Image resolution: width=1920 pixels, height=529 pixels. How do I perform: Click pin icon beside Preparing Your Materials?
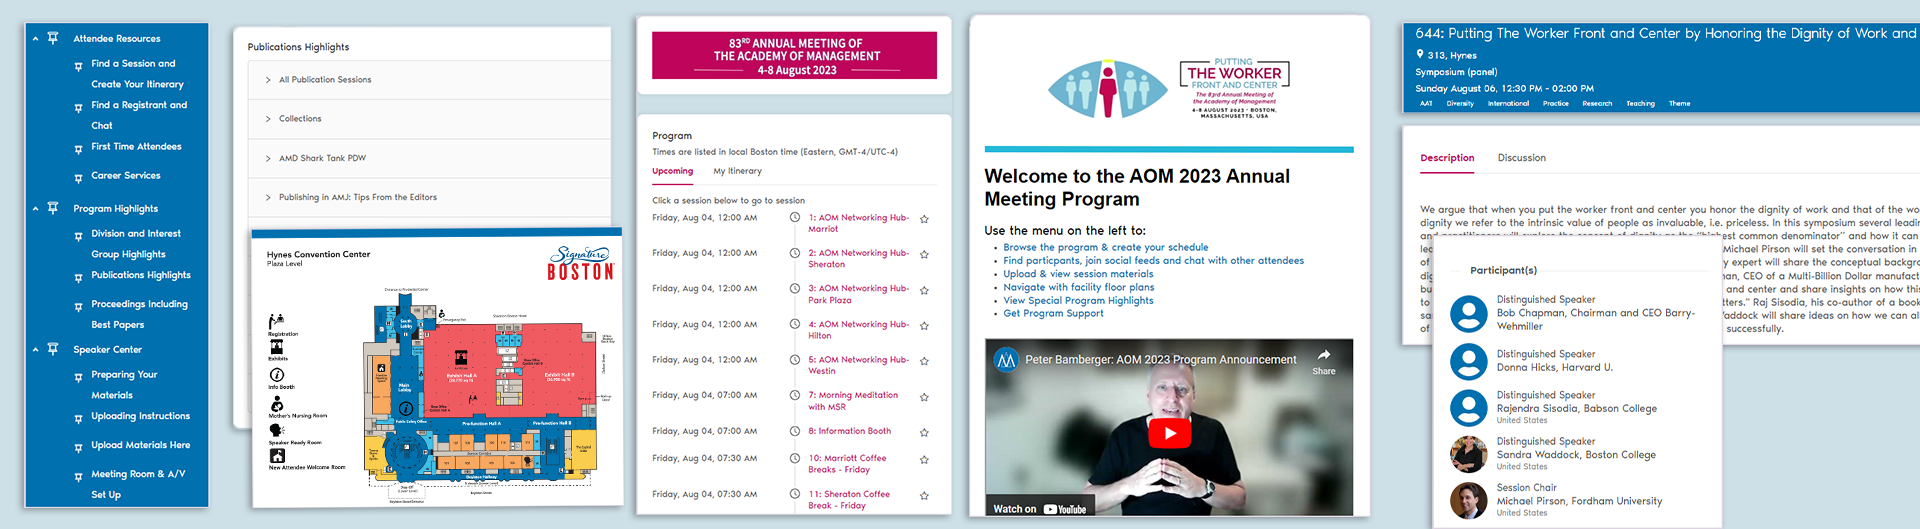[79, 377]
